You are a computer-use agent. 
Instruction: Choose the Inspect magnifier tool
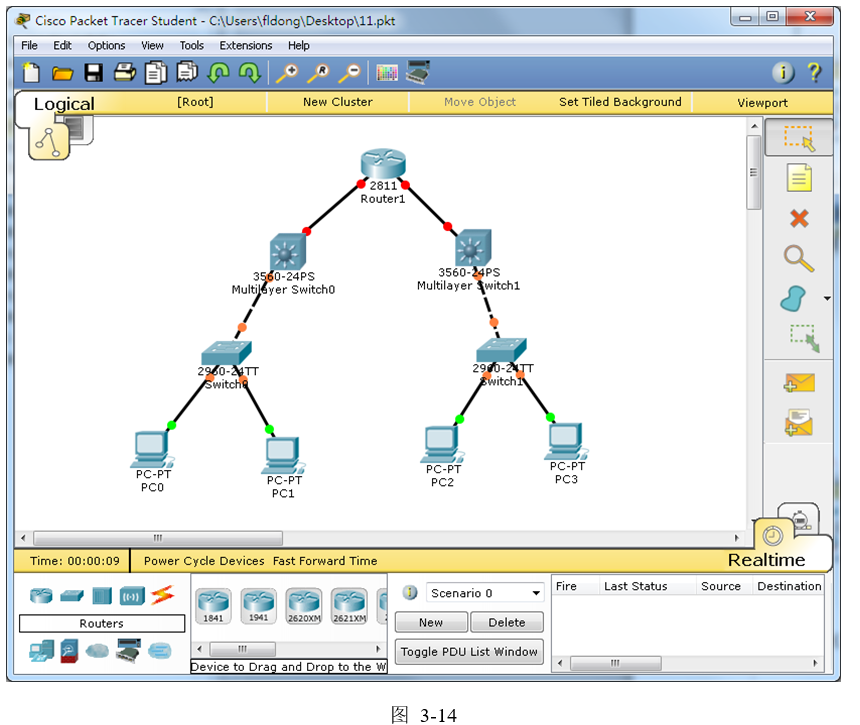798,259
